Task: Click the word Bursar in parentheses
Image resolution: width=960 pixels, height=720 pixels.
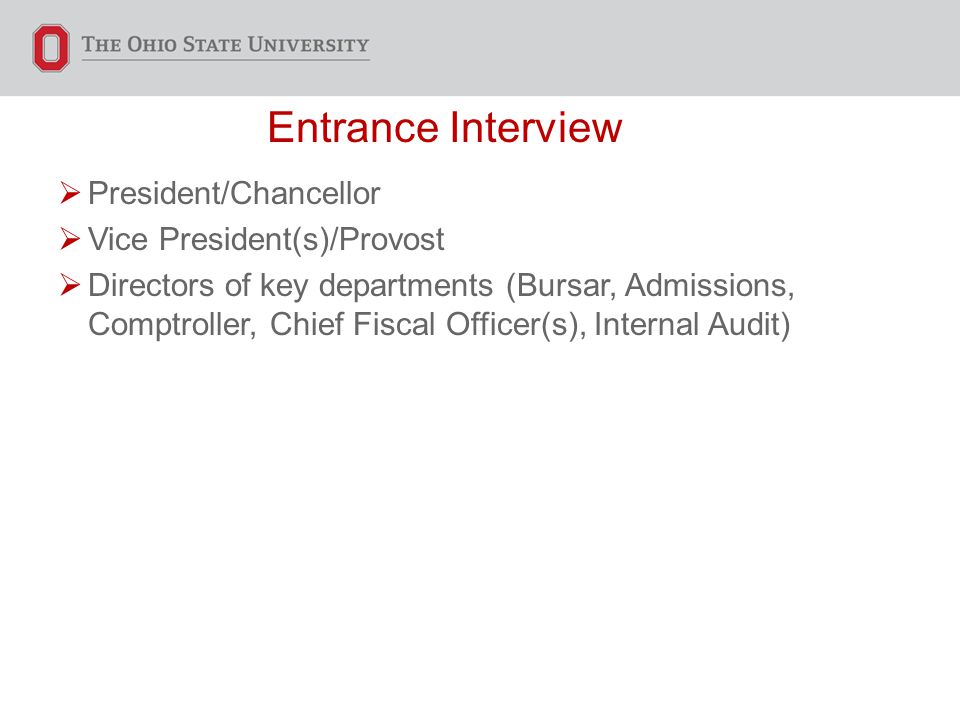Action: click(566, 286)
